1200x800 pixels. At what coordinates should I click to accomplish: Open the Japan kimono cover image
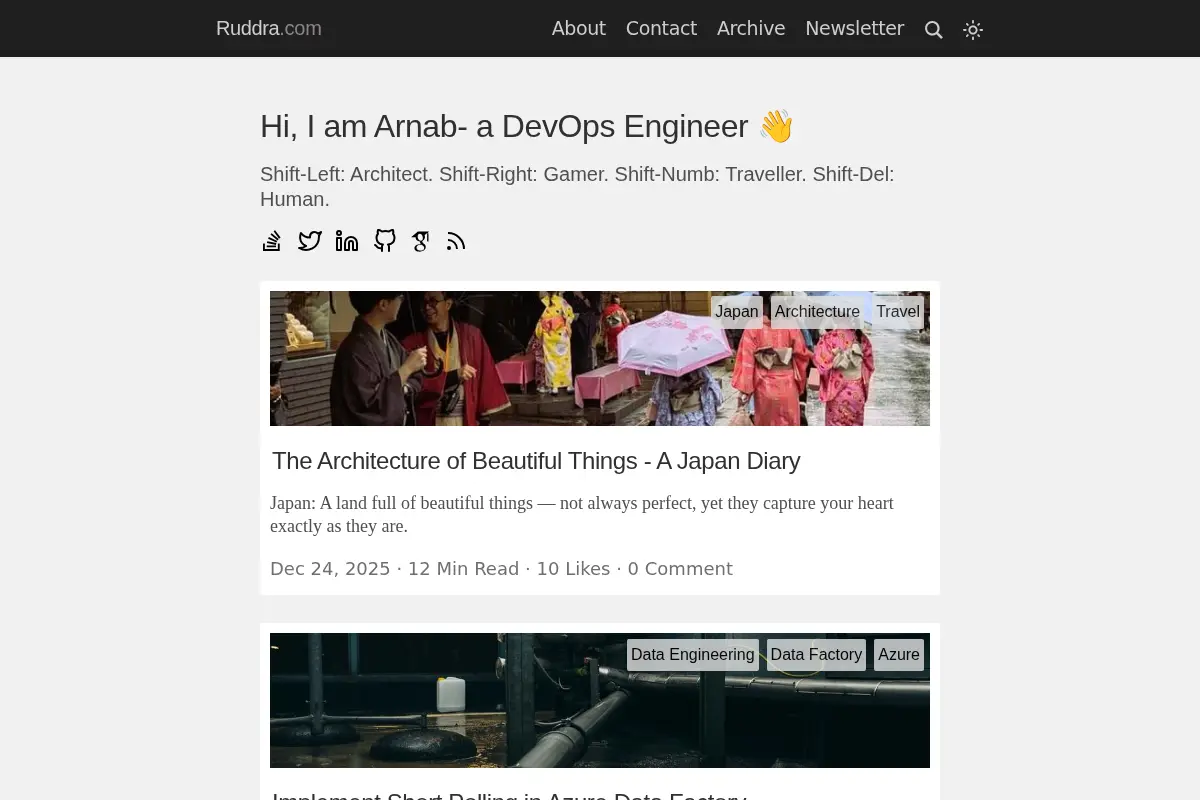tap(600, 358)
